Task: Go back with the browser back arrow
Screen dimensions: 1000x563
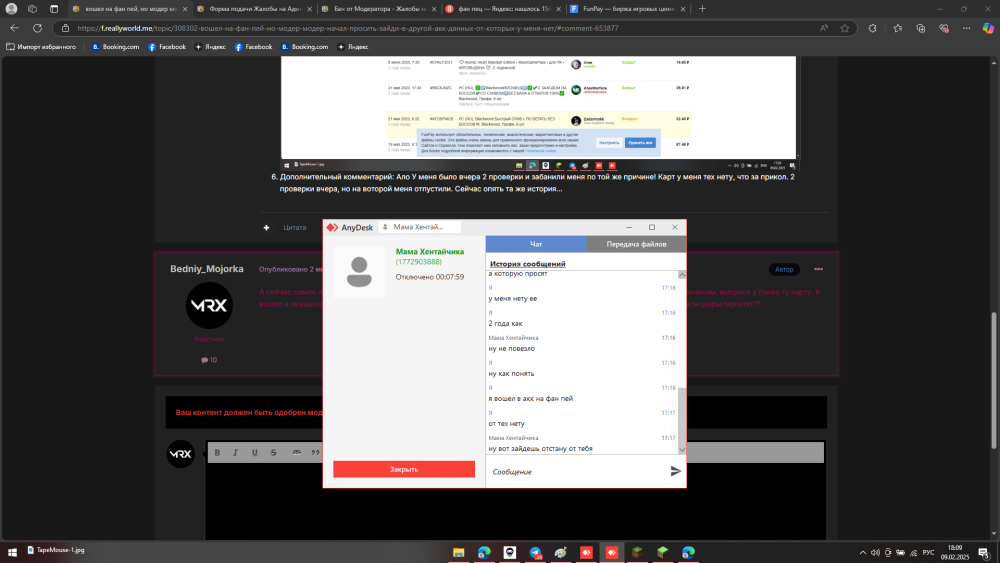Action: coord(14,28)
